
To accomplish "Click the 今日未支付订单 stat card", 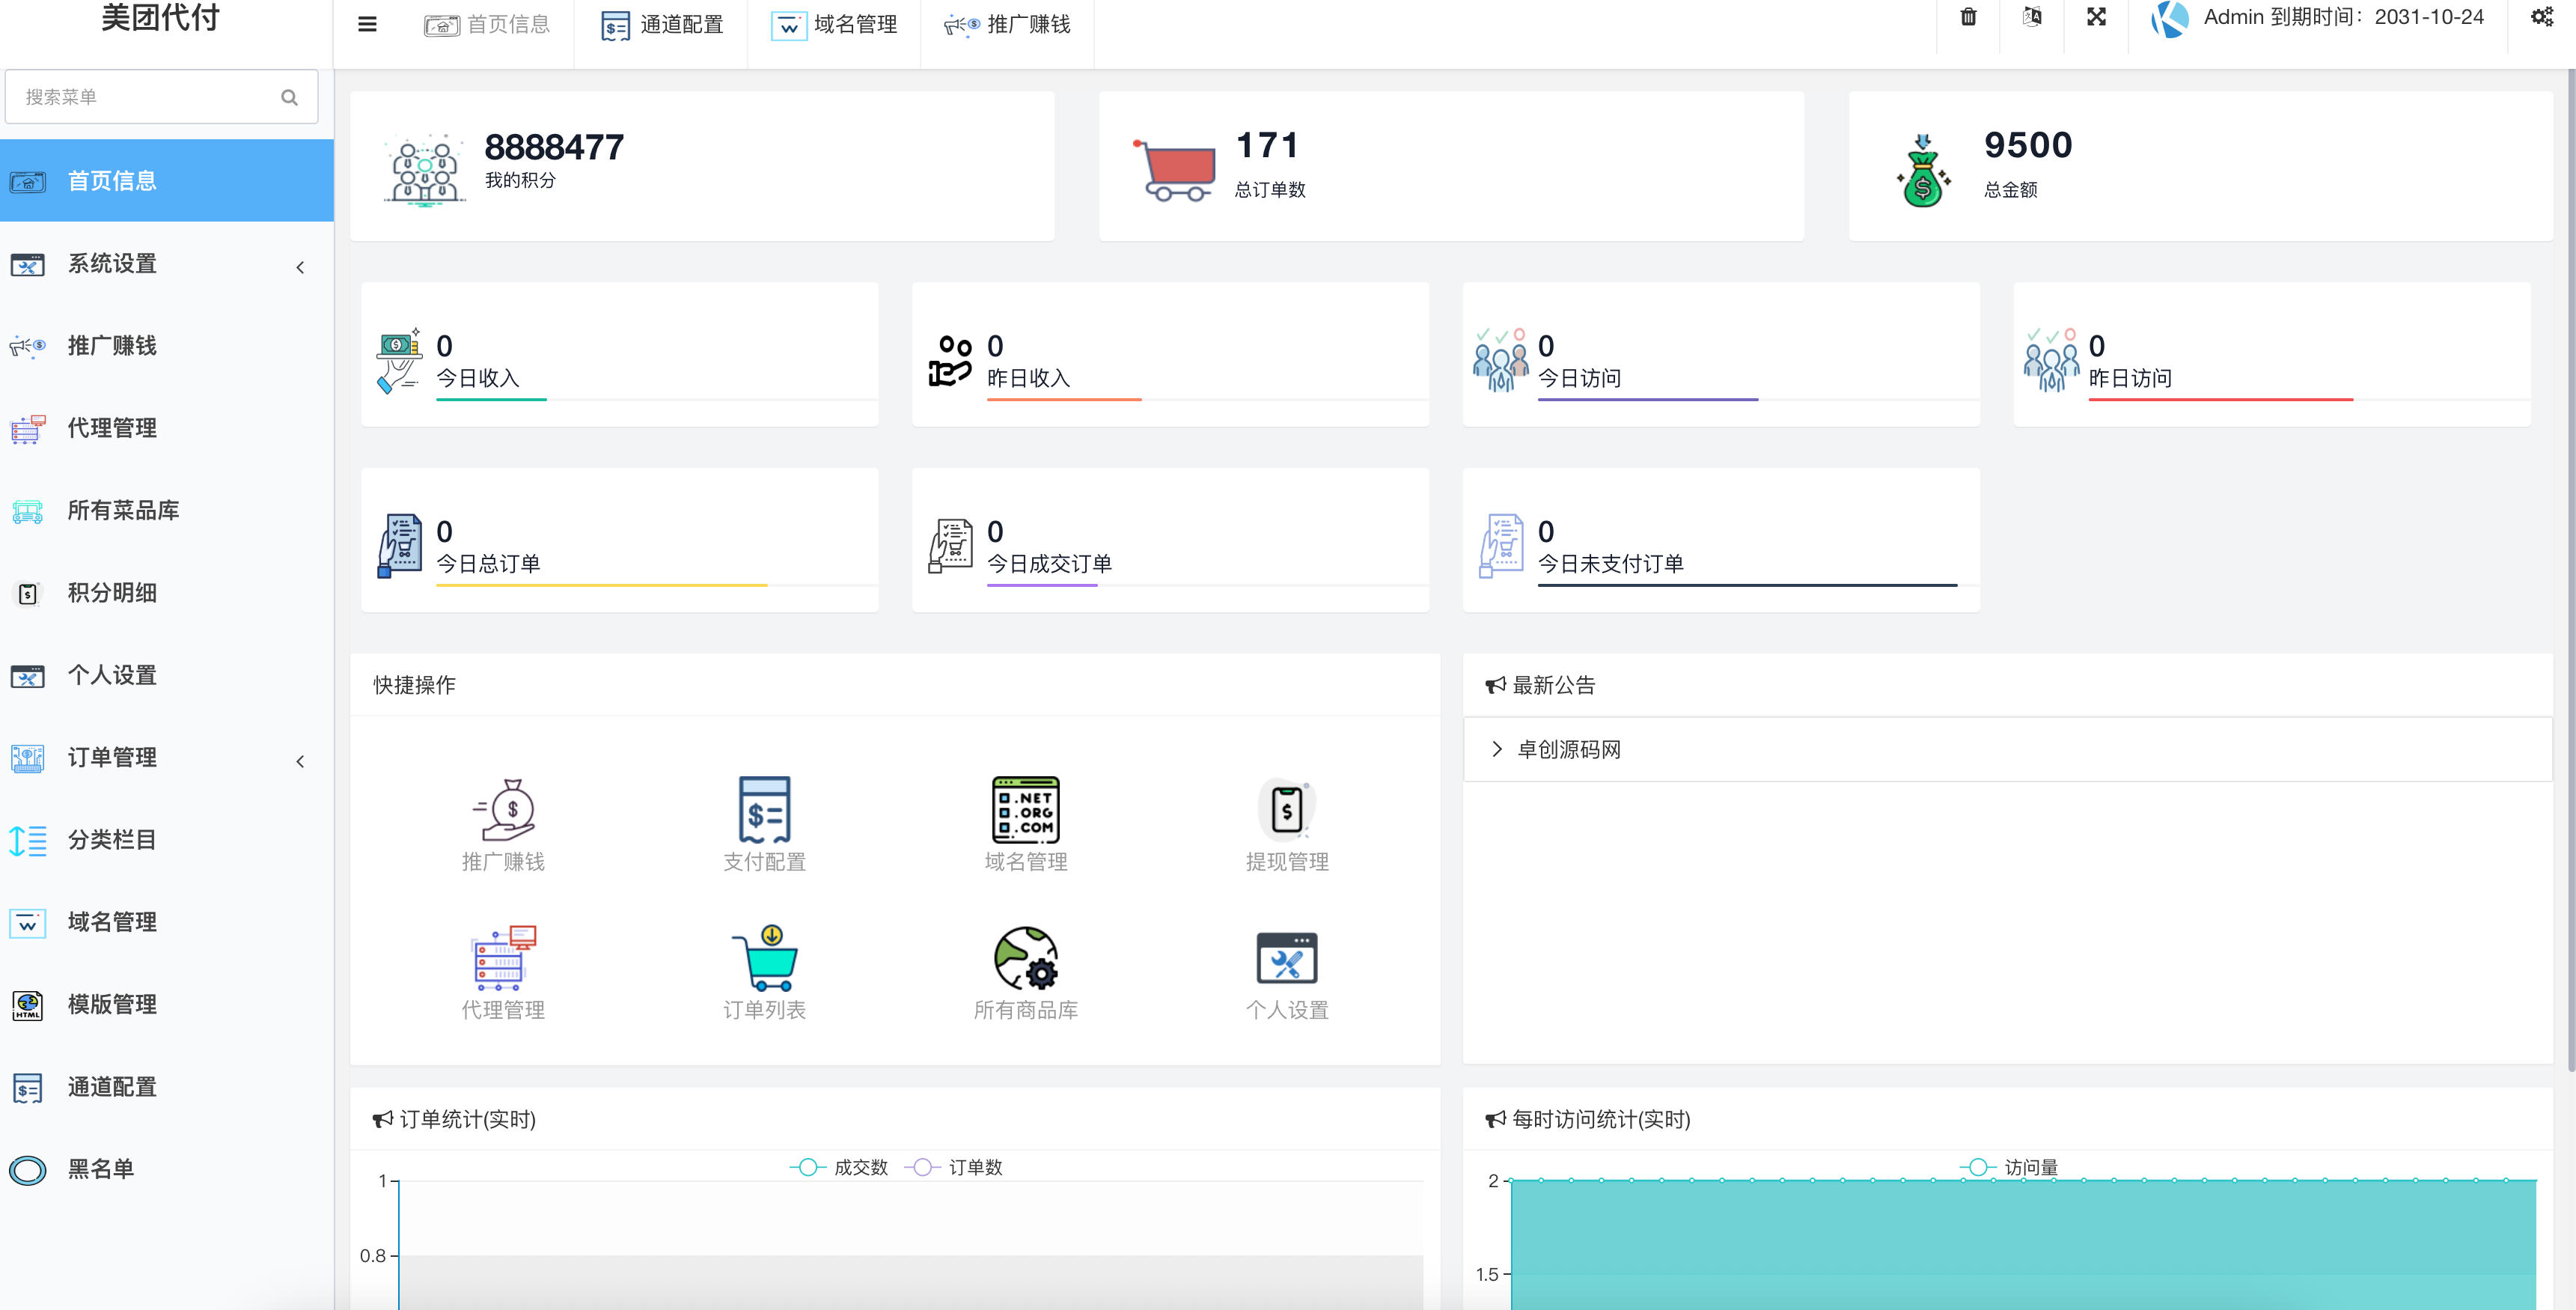I will pyautogui.click(x=1721, y=540).
